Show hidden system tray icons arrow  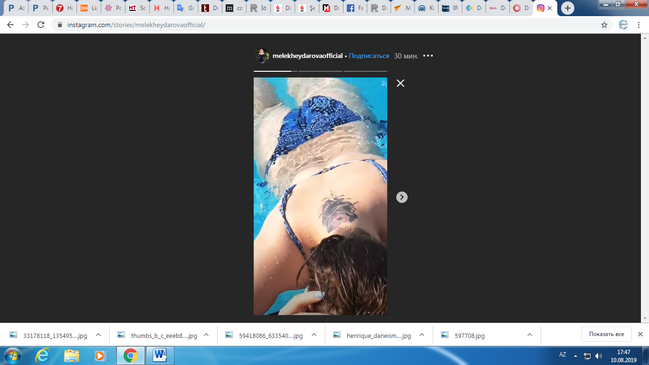coord(575,356)
